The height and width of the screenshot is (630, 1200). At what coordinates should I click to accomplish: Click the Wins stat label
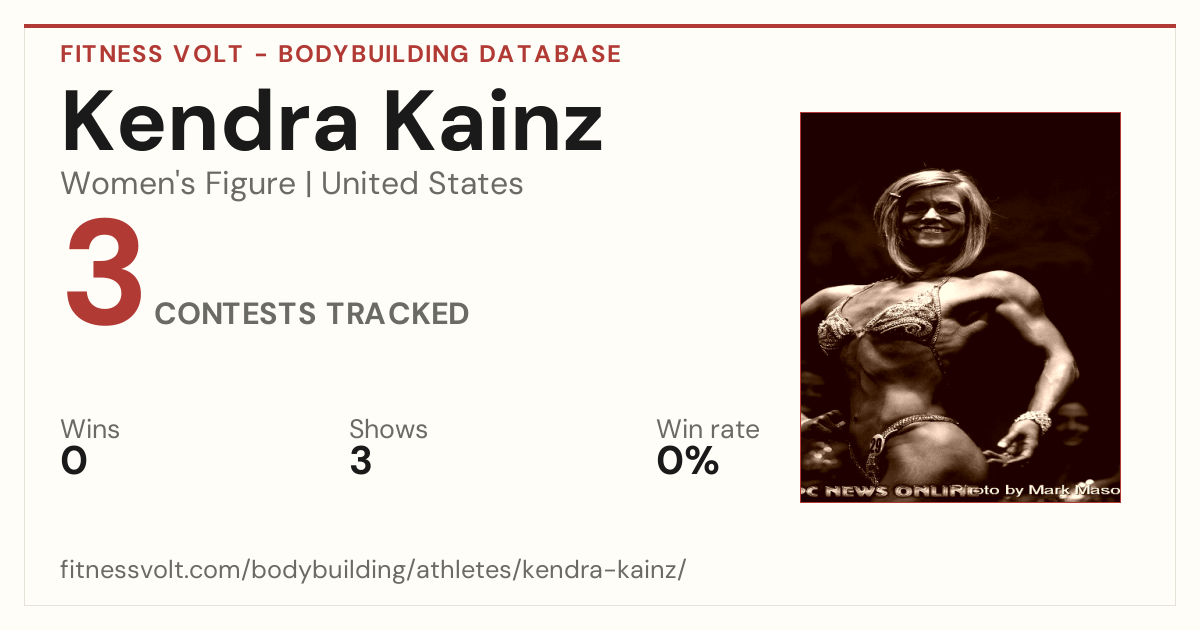pos(90,430)
